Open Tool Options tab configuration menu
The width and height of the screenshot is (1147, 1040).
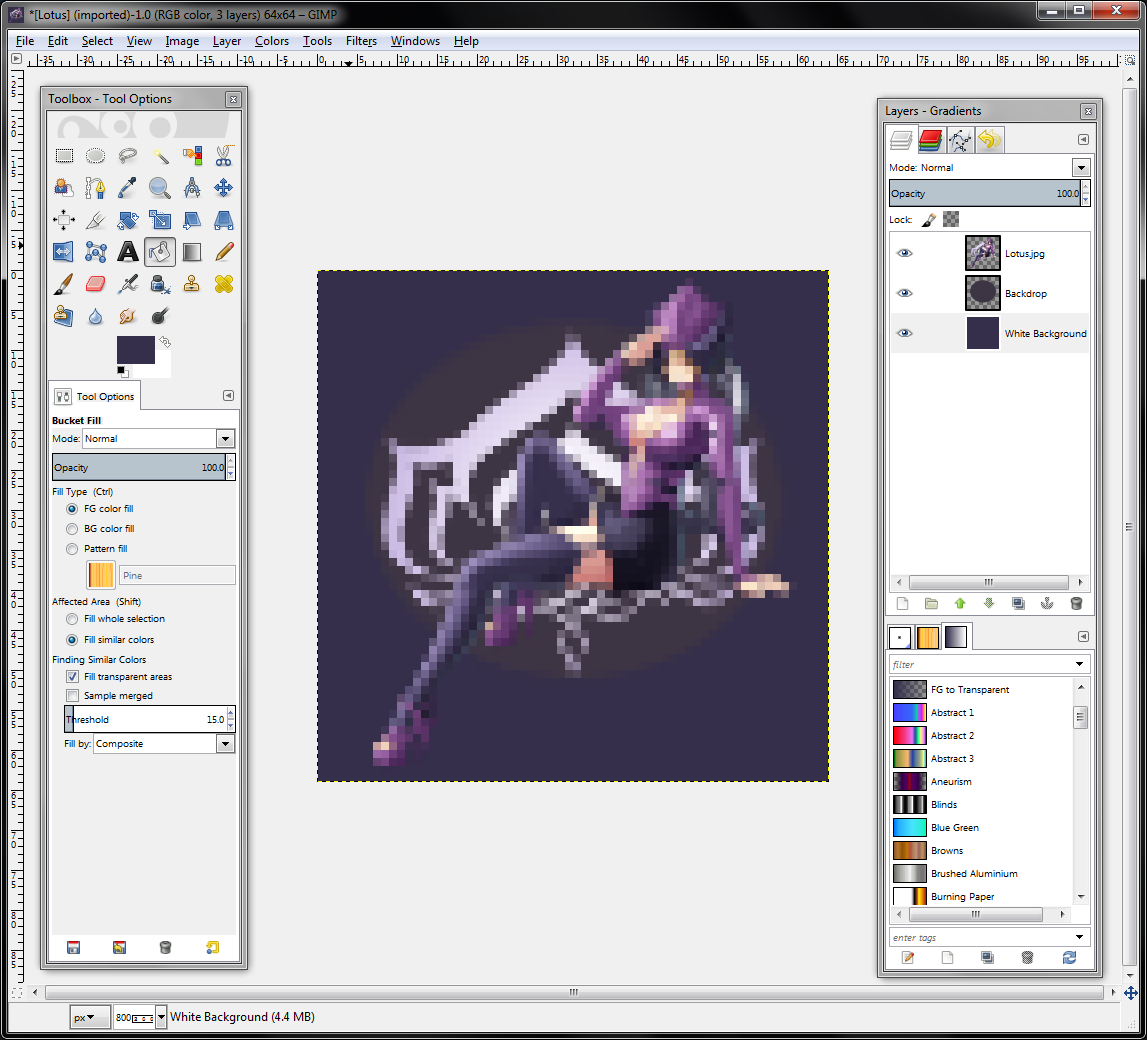pyautogui.click(x=228, y=396)
